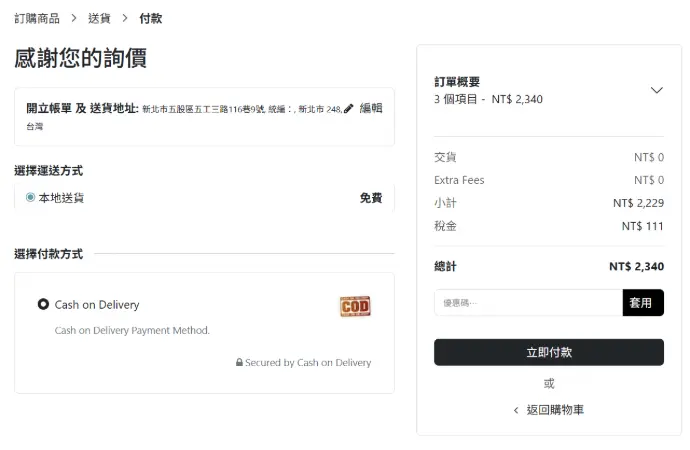
Task: Click the Cash on Delivery label text
Action: tap(97, 305)
